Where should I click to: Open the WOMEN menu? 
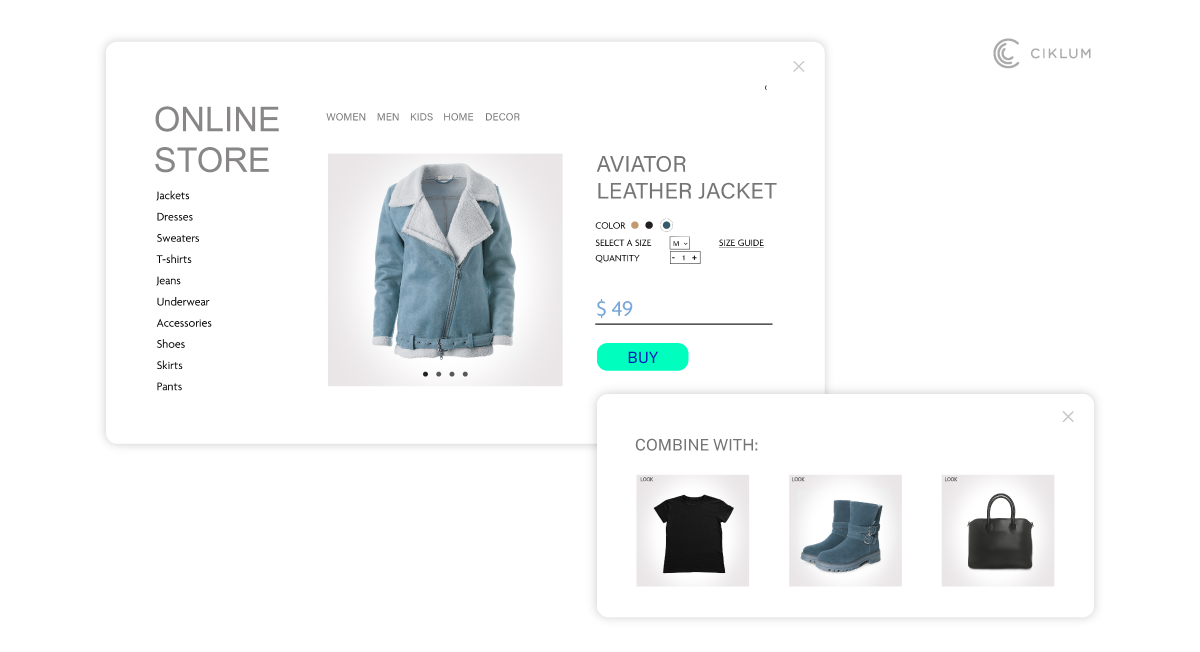(x=346, y=117)
